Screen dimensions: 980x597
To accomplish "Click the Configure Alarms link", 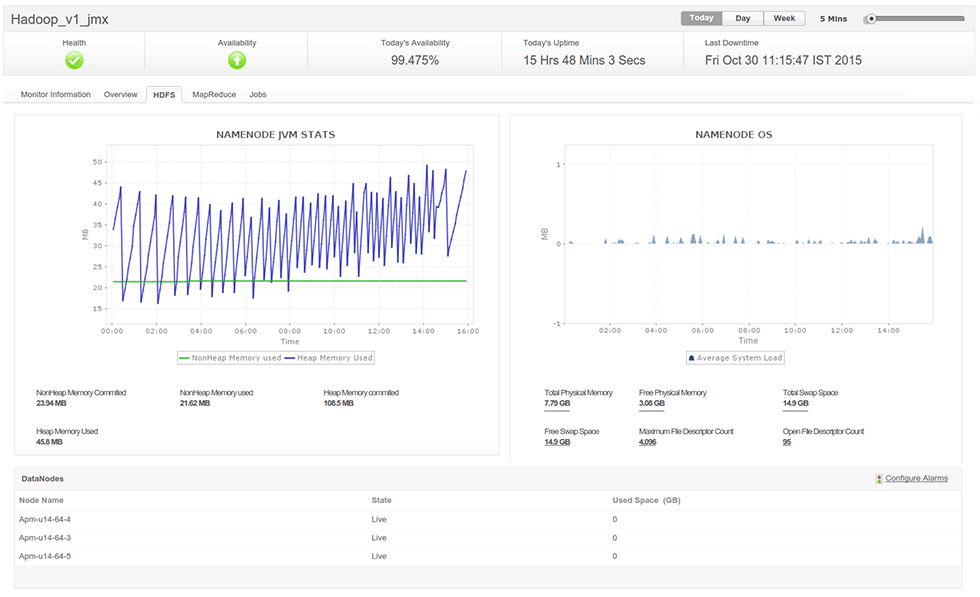I will pos(916,479).
